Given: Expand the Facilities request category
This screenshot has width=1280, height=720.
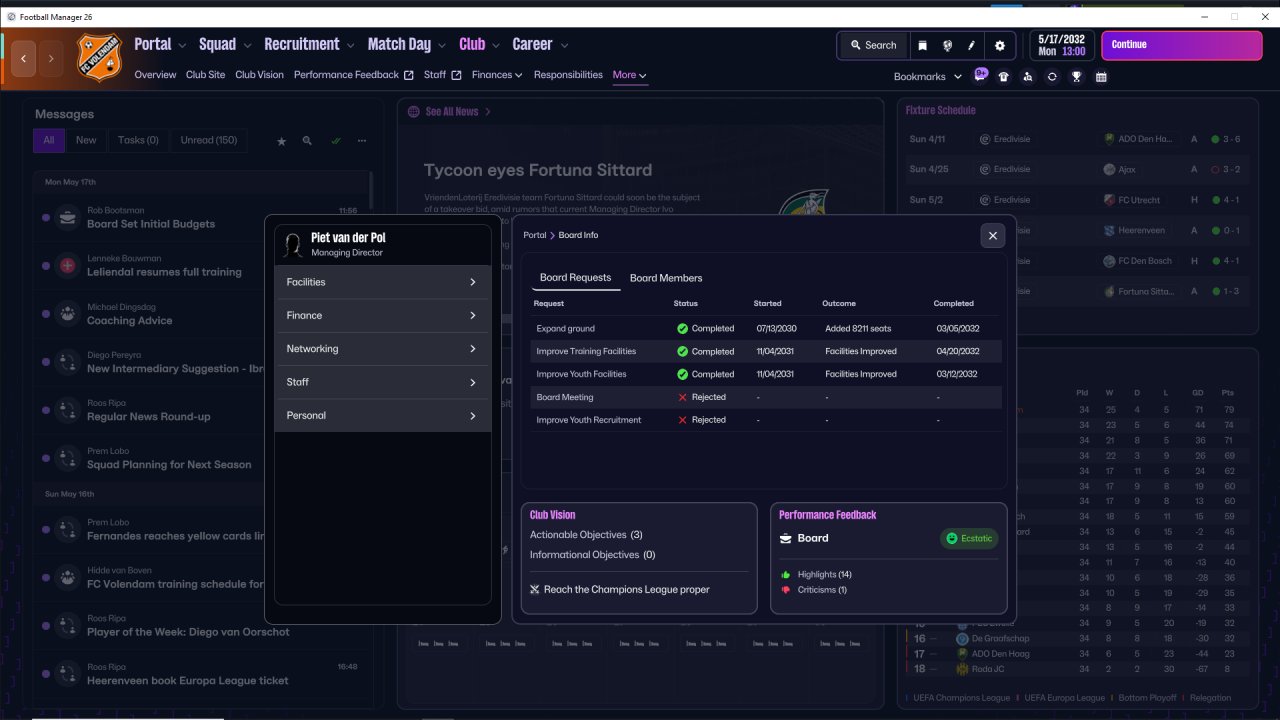Looking at the screenshot, I should (383, 282).
